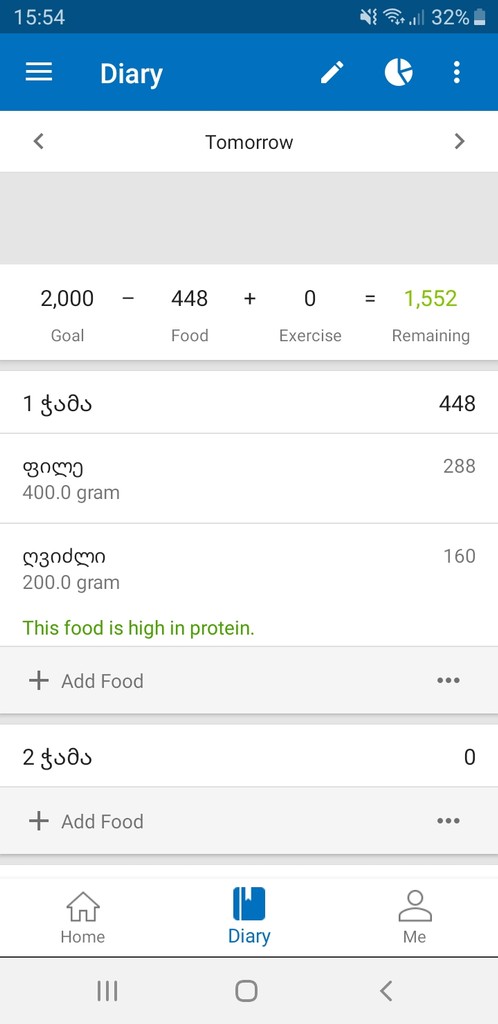This screenshot has height=1024, width=498.
Task: Select the Diary tab
Action: click(249, 918)
